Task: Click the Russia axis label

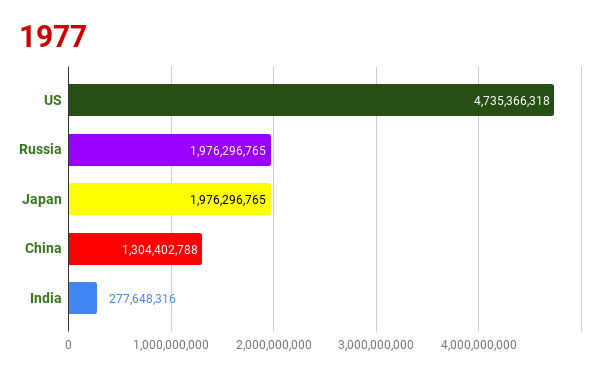Action: pyautogui.click(x=40, y=149)
